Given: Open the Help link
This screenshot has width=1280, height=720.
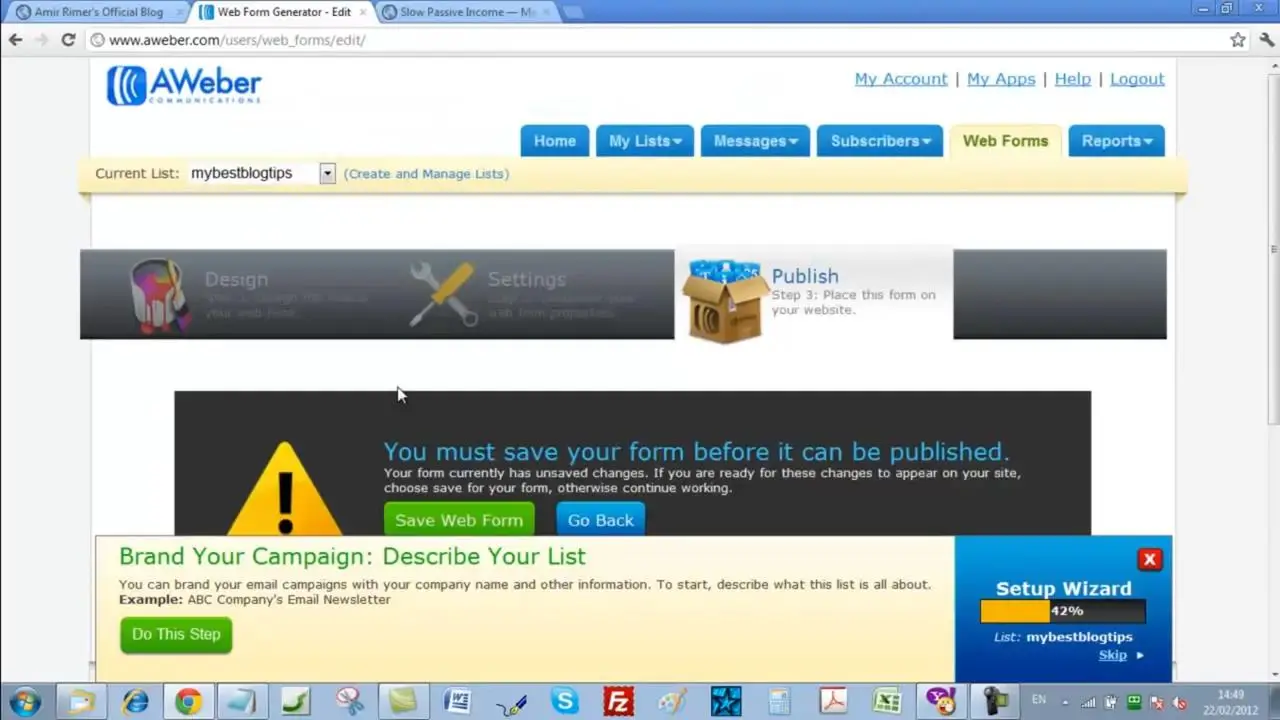Looking at the screenshot, I should [x=1072, y=79].
